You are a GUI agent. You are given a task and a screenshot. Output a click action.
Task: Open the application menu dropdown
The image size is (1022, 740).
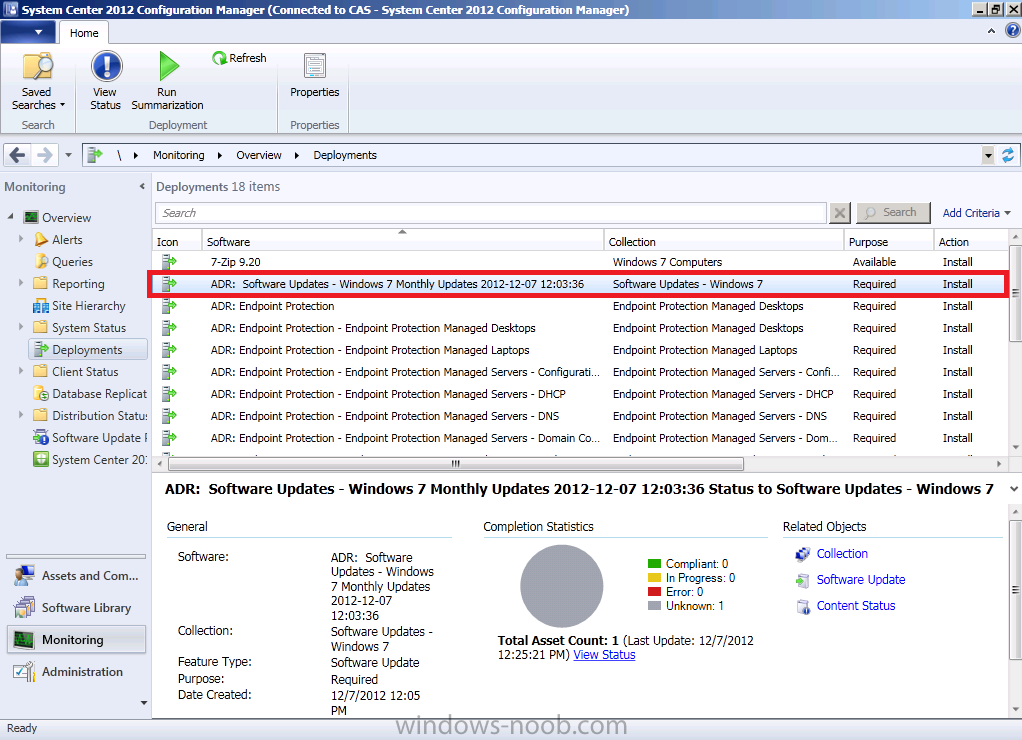(27, 32)
